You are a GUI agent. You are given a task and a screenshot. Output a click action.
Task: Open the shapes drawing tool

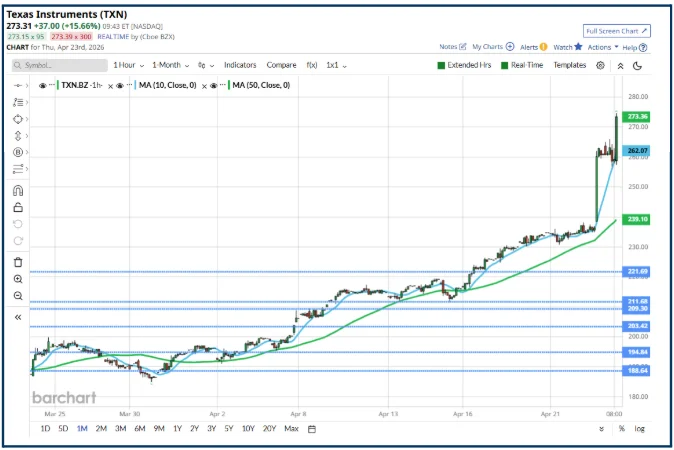pyautogui.click(x=18, y=119)
